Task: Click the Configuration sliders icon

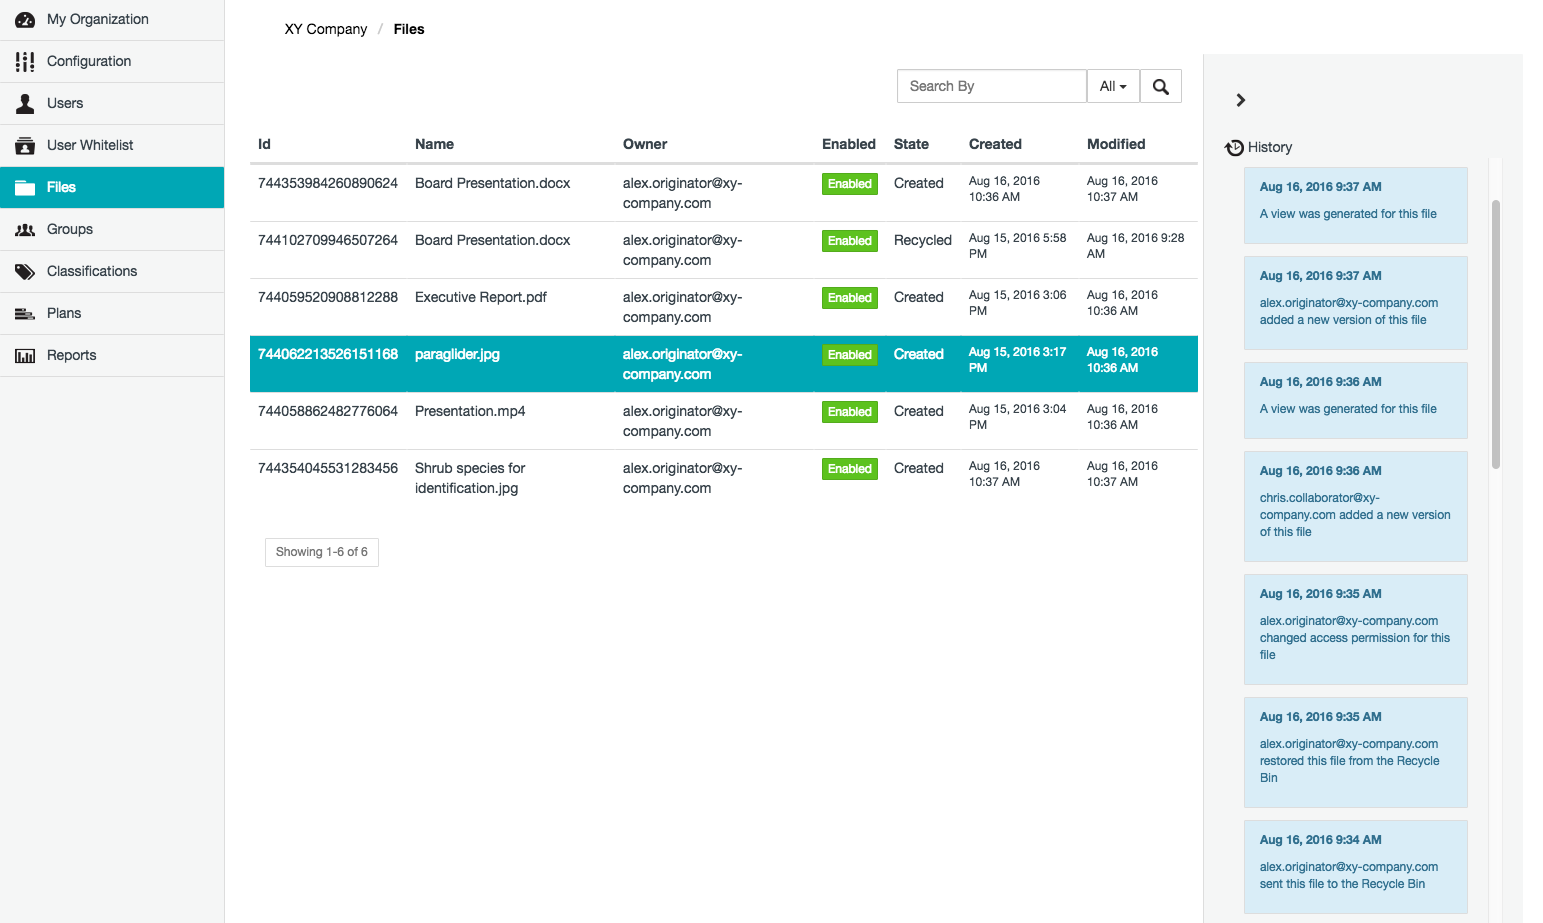Action: tap(25, 62)
